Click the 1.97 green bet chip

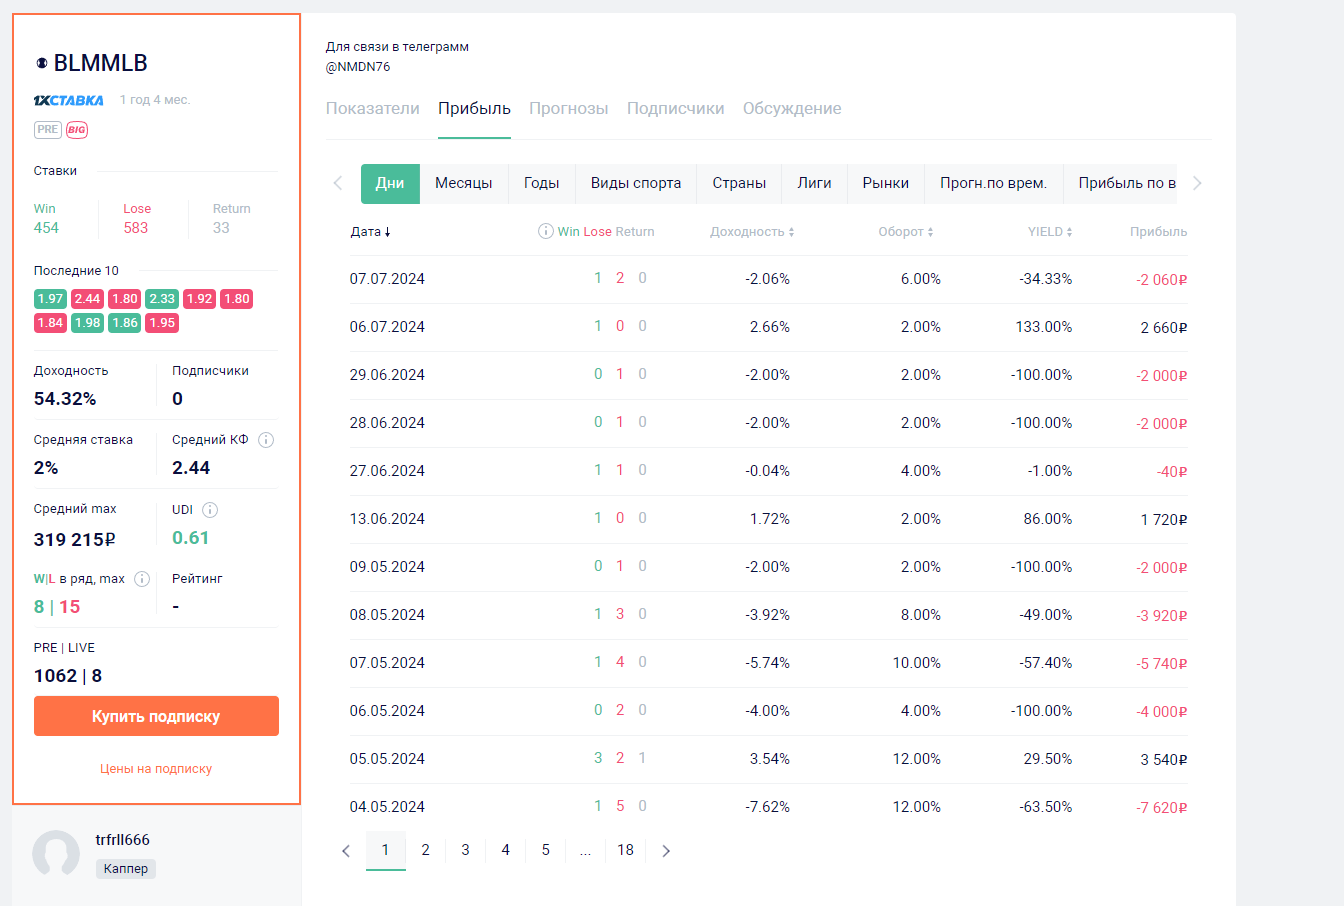pos(50,299)
